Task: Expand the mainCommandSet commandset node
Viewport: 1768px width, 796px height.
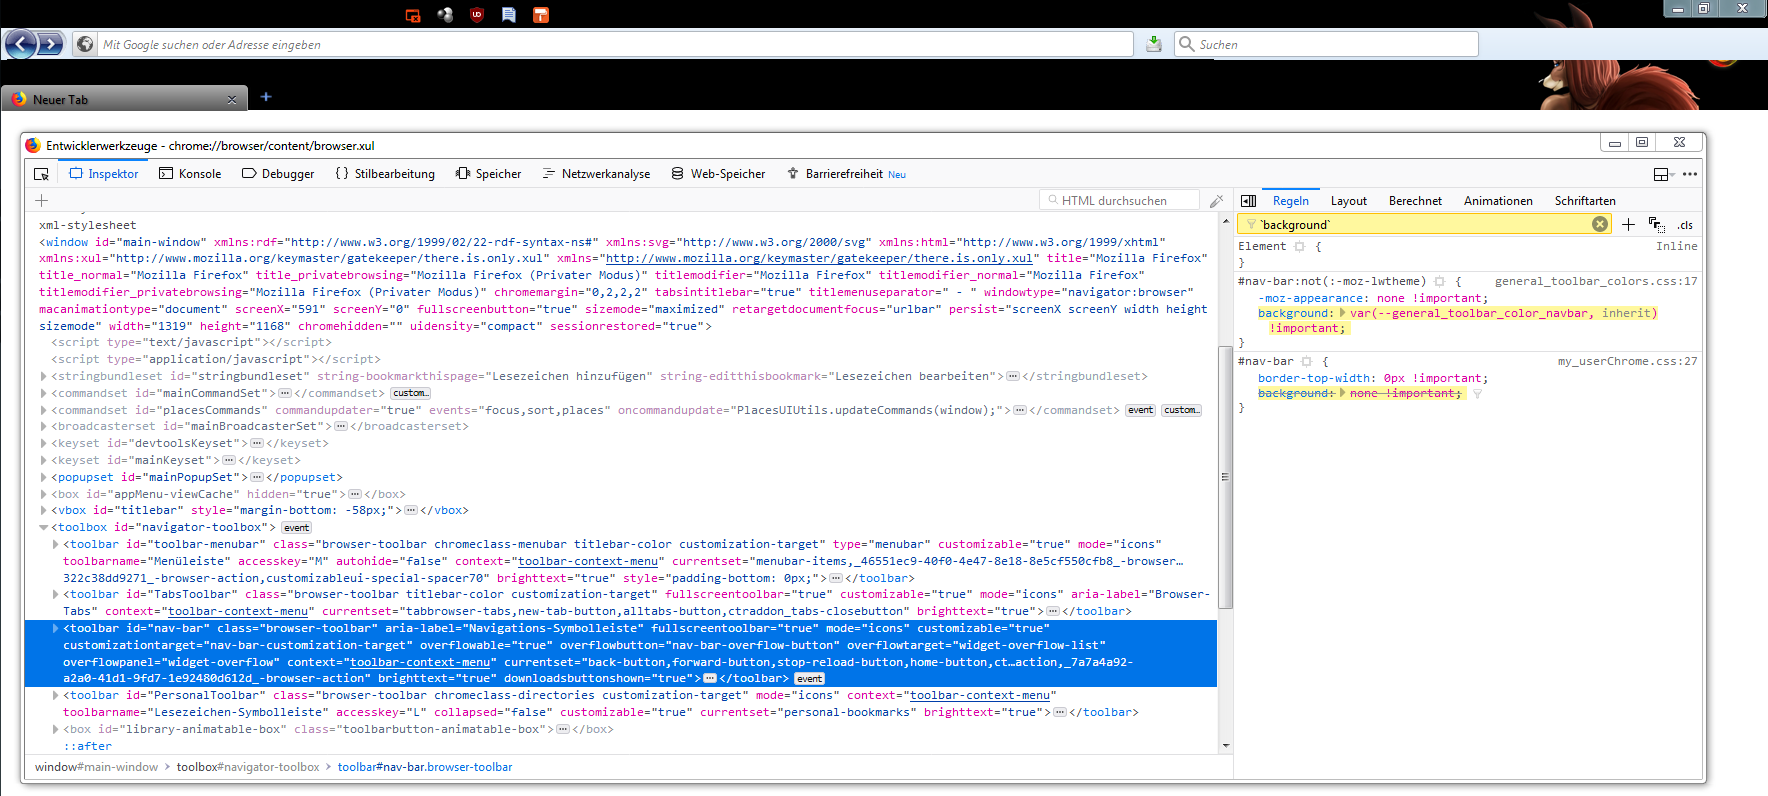Action: 44,393
